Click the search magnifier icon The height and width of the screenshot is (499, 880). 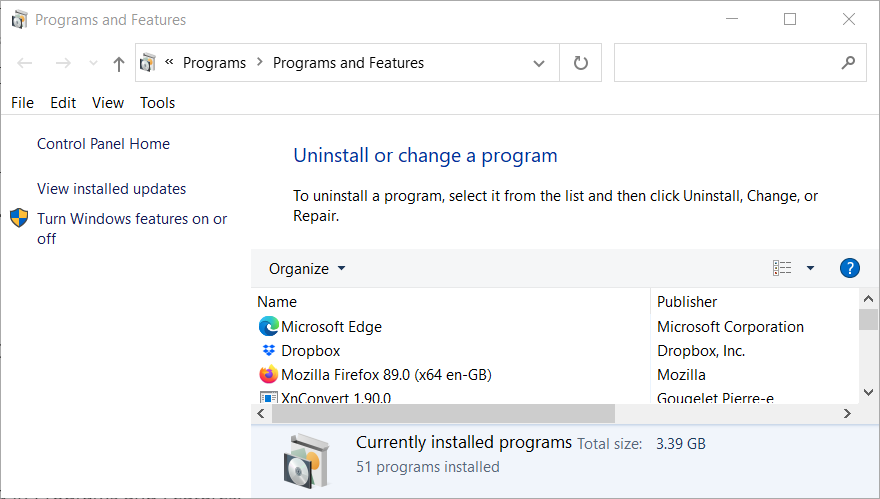click(849, 63)
